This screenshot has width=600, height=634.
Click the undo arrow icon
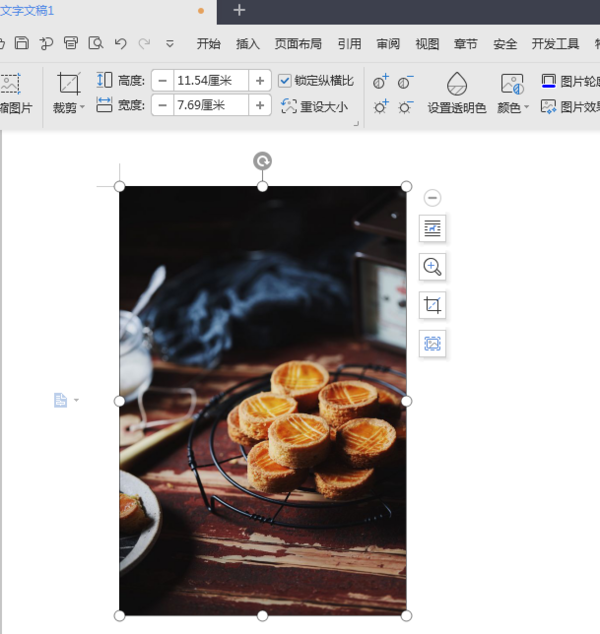coord(121,43)
